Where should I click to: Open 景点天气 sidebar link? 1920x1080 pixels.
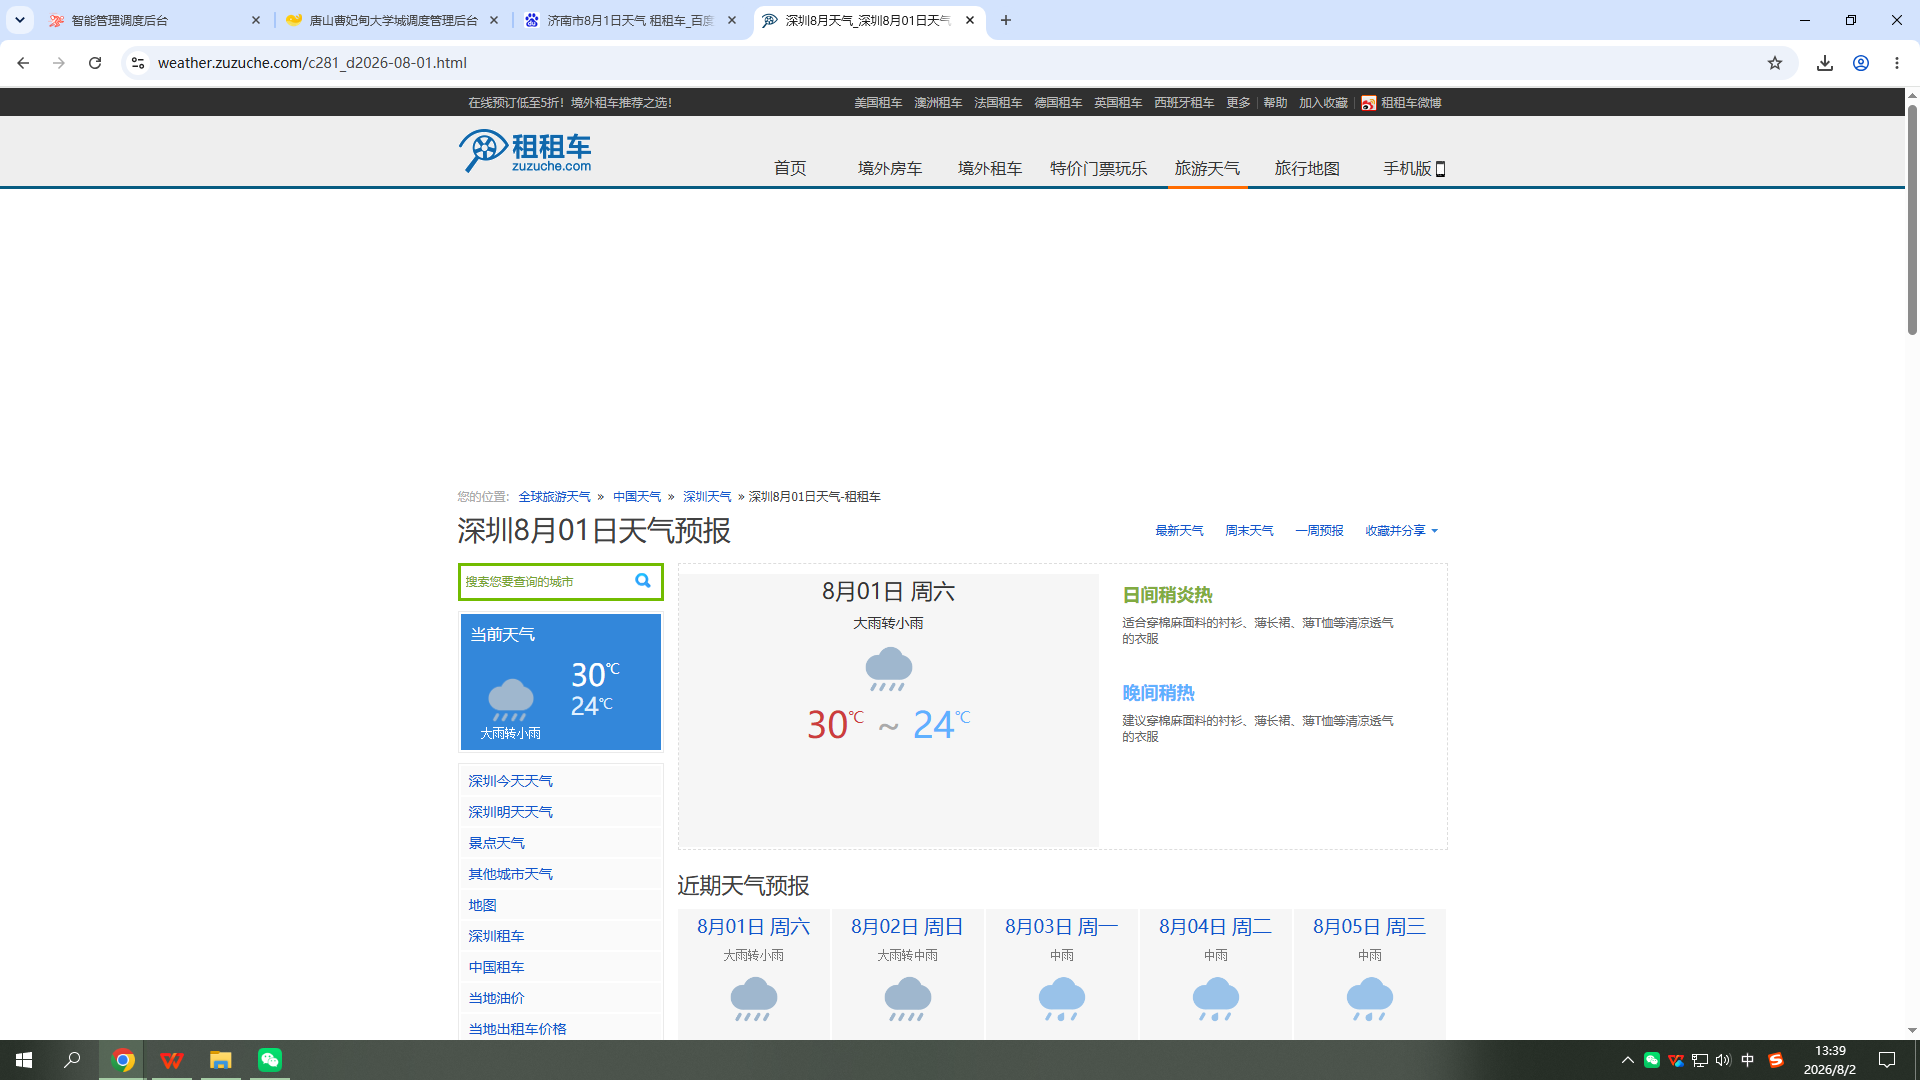click(496, 843)
